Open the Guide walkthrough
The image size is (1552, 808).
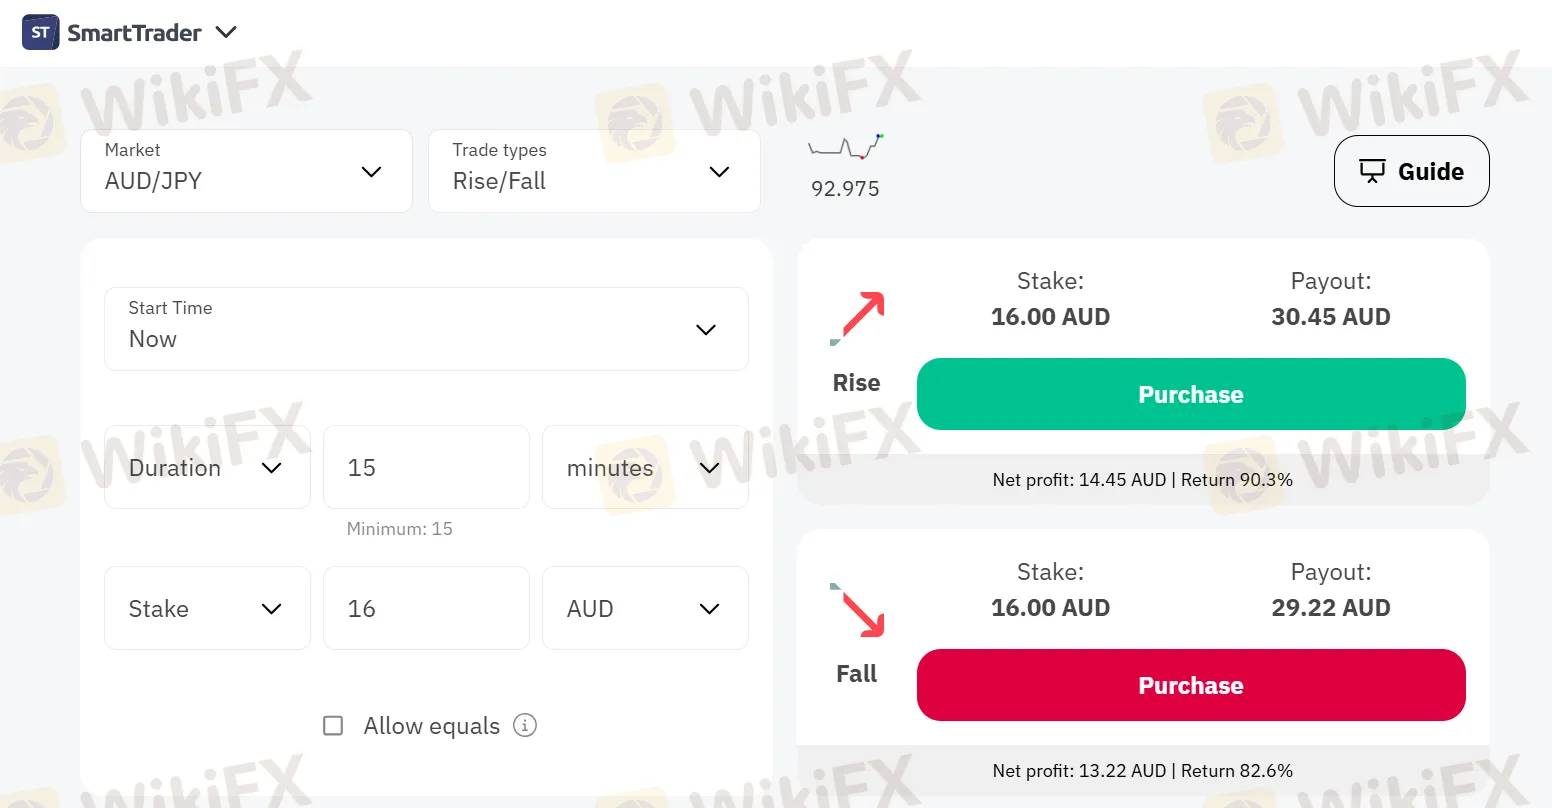[x=1411, y=171]
